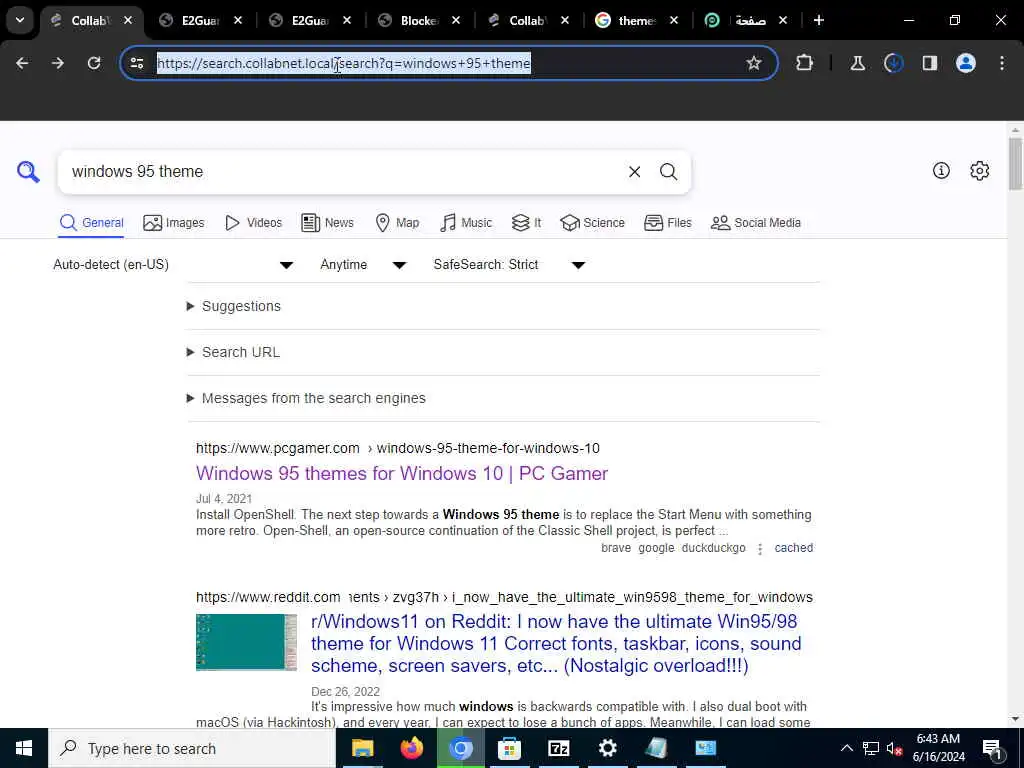The width and height of the screenshot is (1024, 768).
Task: Open the r/Windows11 Reddit result title
Action: click(x=556, y=643)
